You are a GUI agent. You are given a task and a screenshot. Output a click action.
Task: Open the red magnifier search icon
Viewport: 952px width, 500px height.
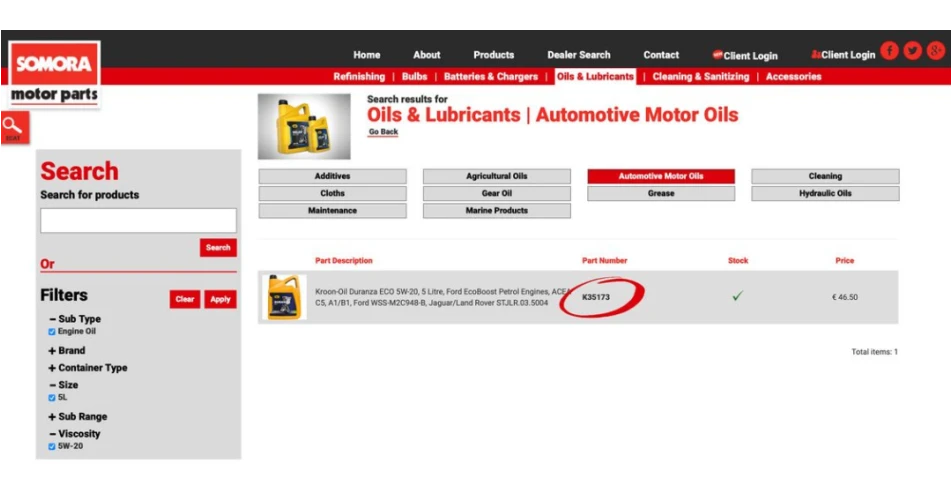pos(15,128)
